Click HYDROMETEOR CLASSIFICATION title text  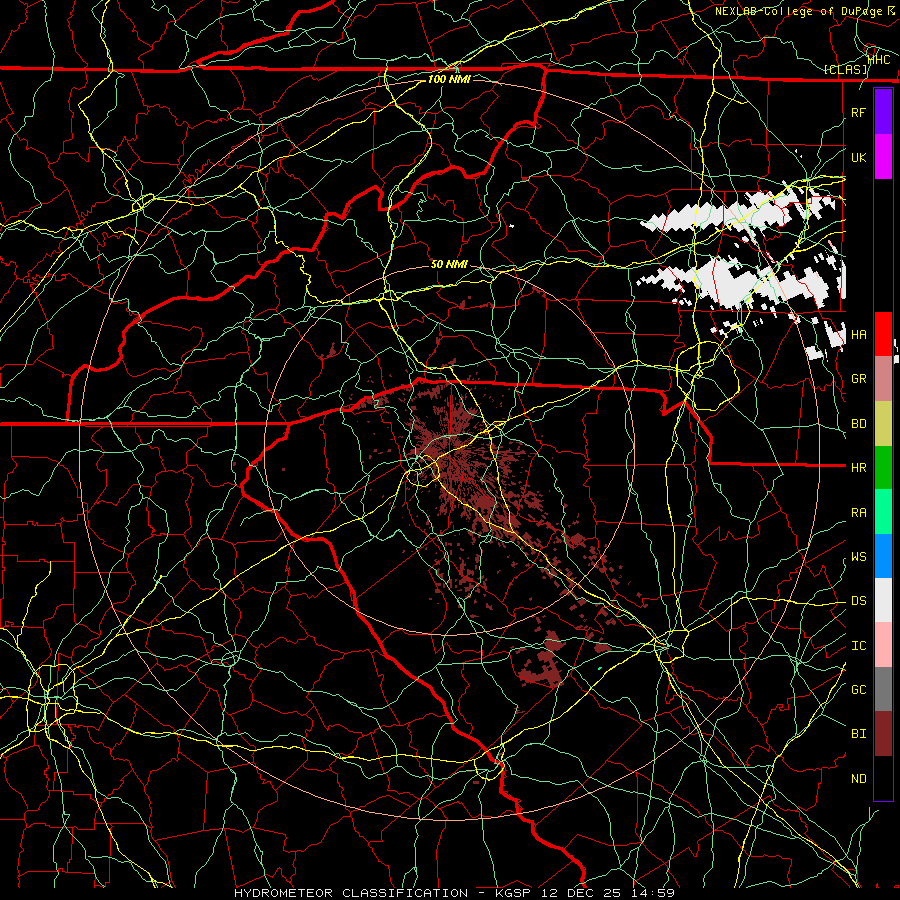pos(351,893)
